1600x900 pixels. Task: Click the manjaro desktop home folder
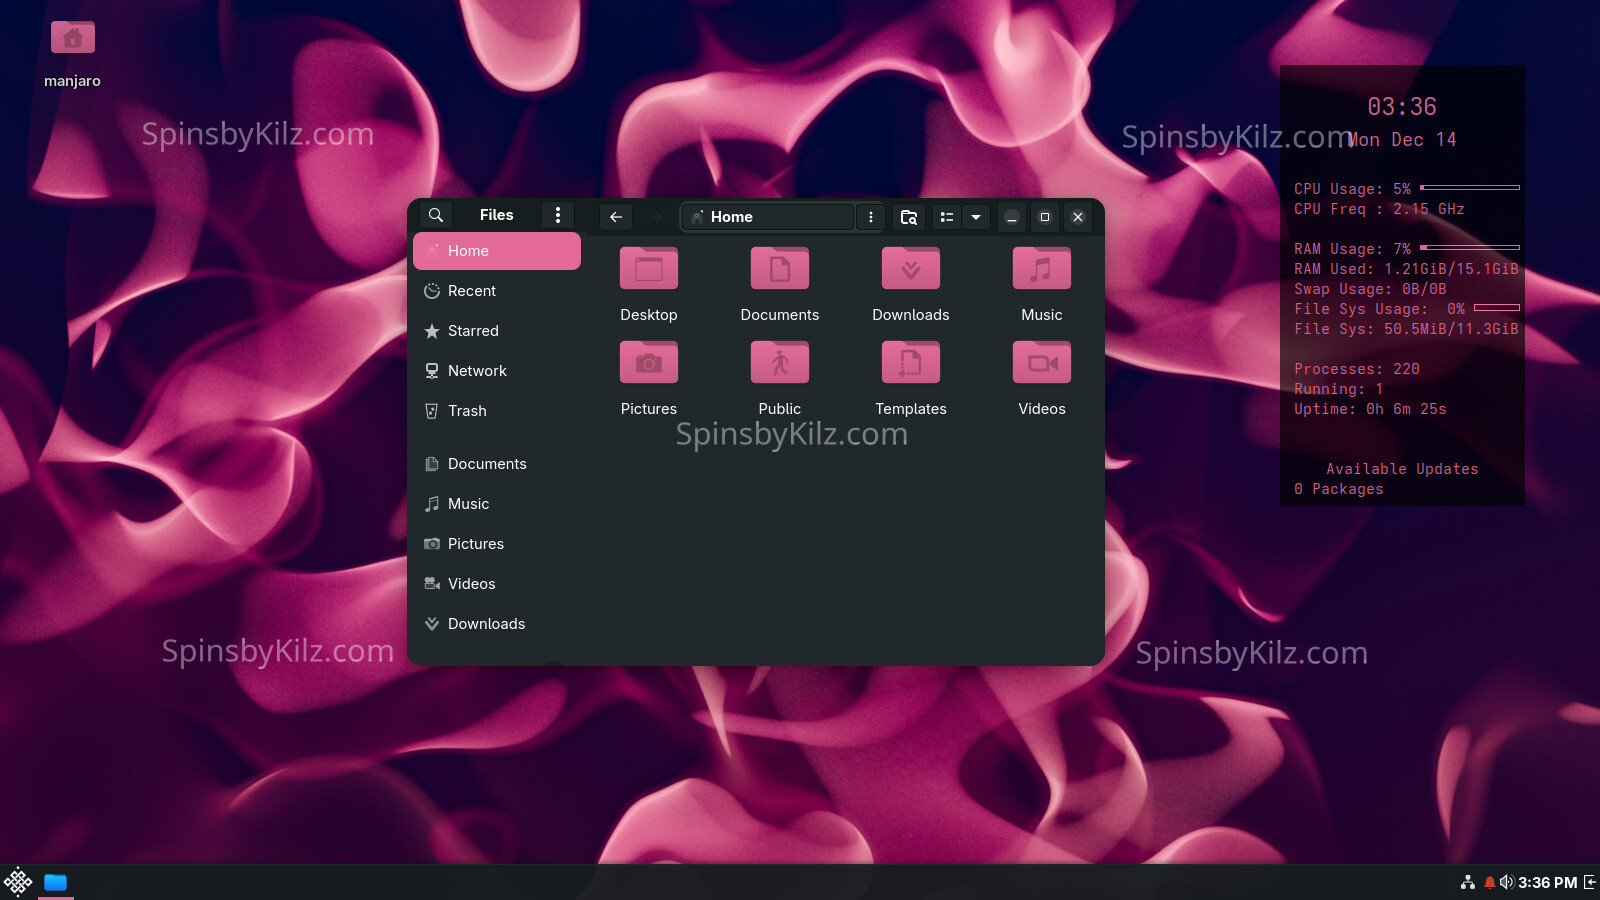(x=73, y=40)
